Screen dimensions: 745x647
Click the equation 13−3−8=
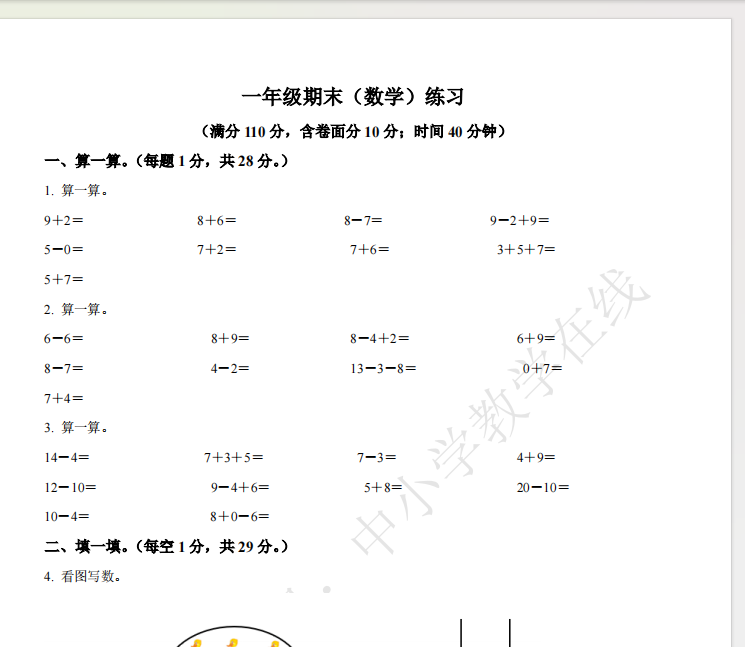[383, 368]
